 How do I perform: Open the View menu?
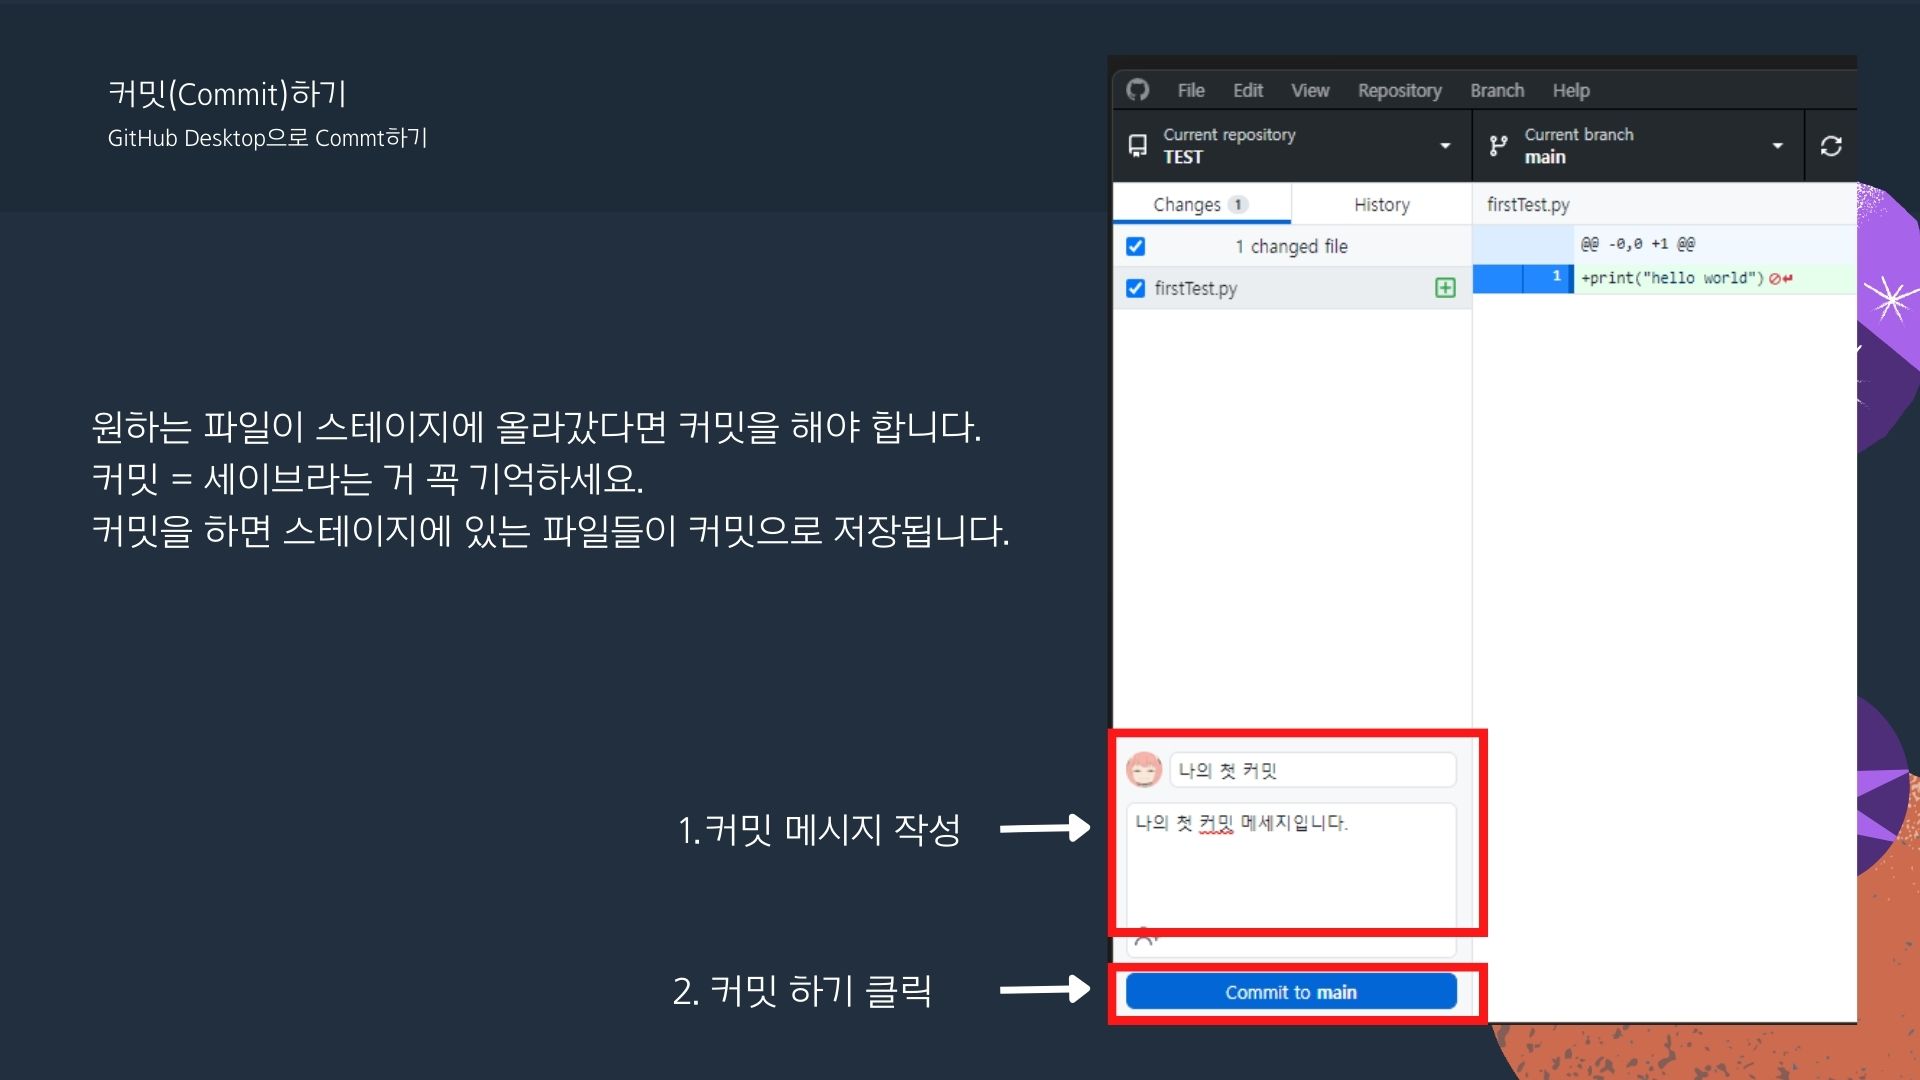coord(1309,91)
